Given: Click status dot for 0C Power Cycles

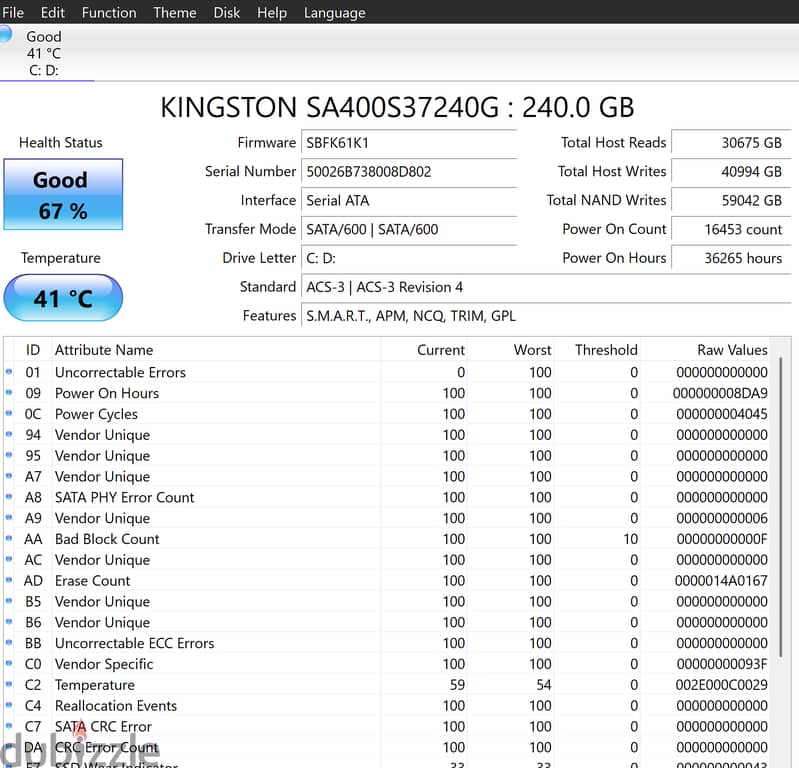Looking at the screenshot, I should (x=9, y=413).
